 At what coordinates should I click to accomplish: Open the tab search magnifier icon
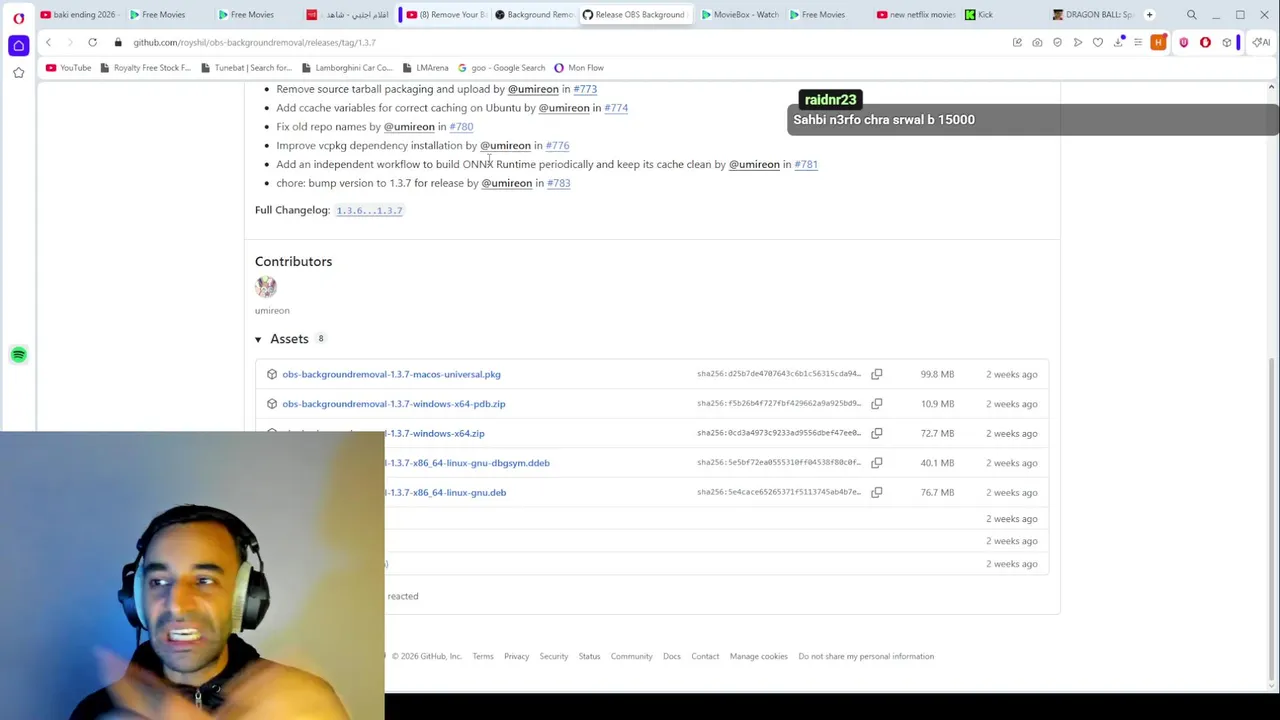coord(1191,15)
